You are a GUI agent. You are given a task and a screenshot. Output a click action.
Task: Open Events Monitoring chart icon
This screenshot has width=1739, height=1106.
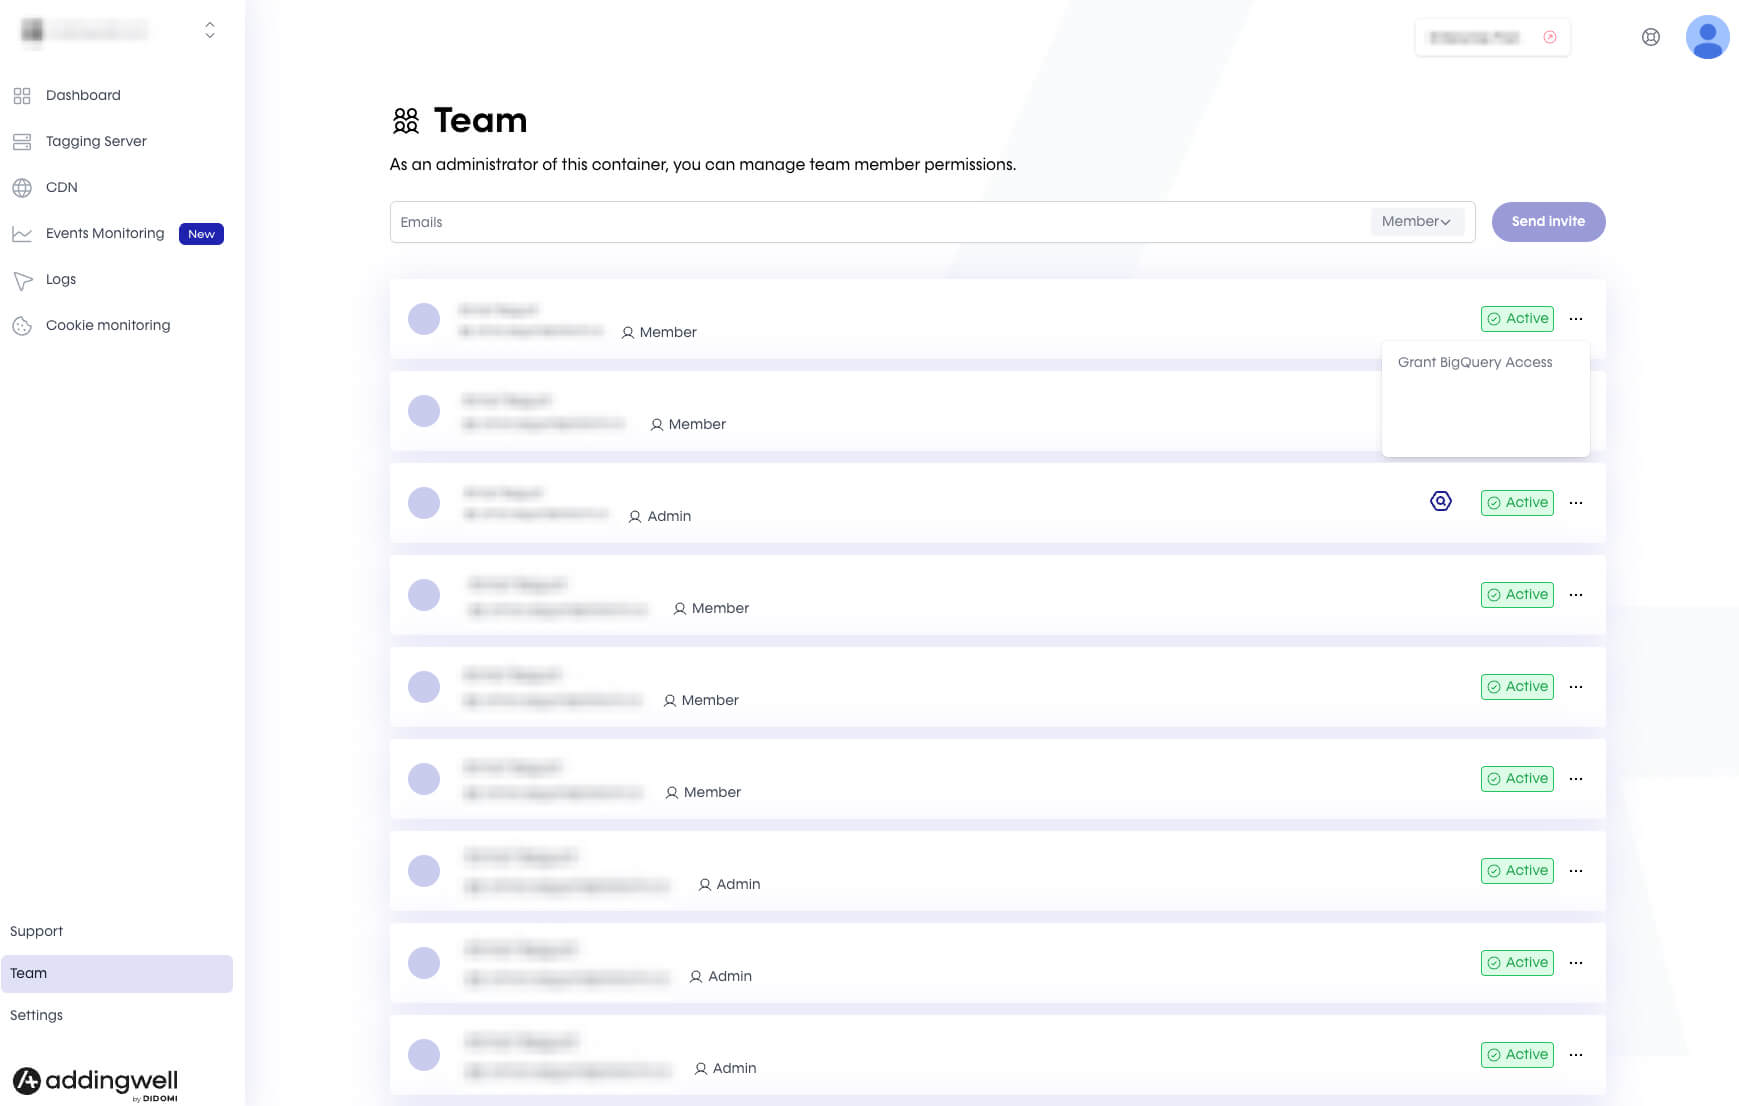tap(22, 234)
